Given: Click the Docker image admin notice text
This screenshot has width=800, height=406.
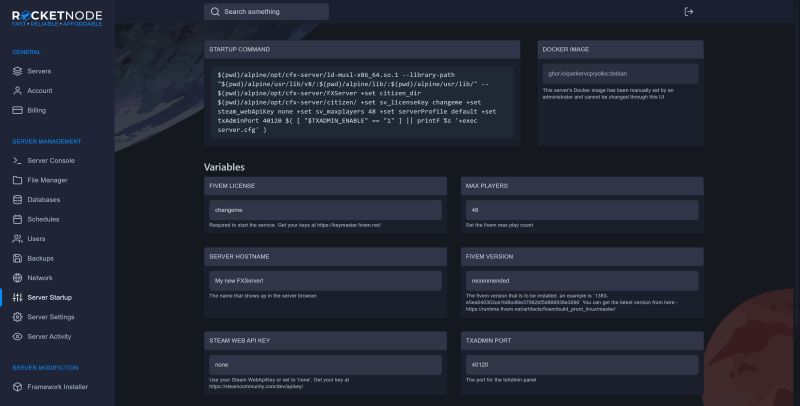Looking at the screenshot, I should click(608, 93).
